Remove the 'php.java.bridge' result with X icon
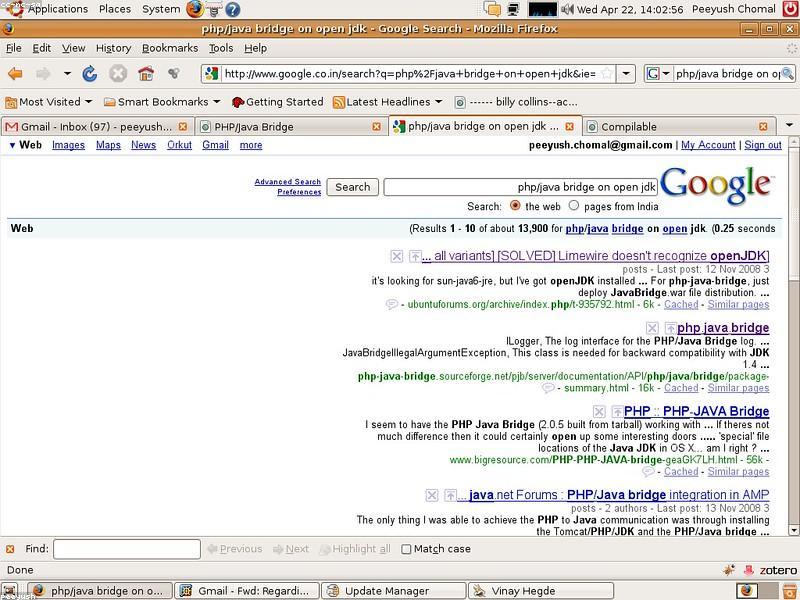 pyautogui.click(x=652, y=328)
